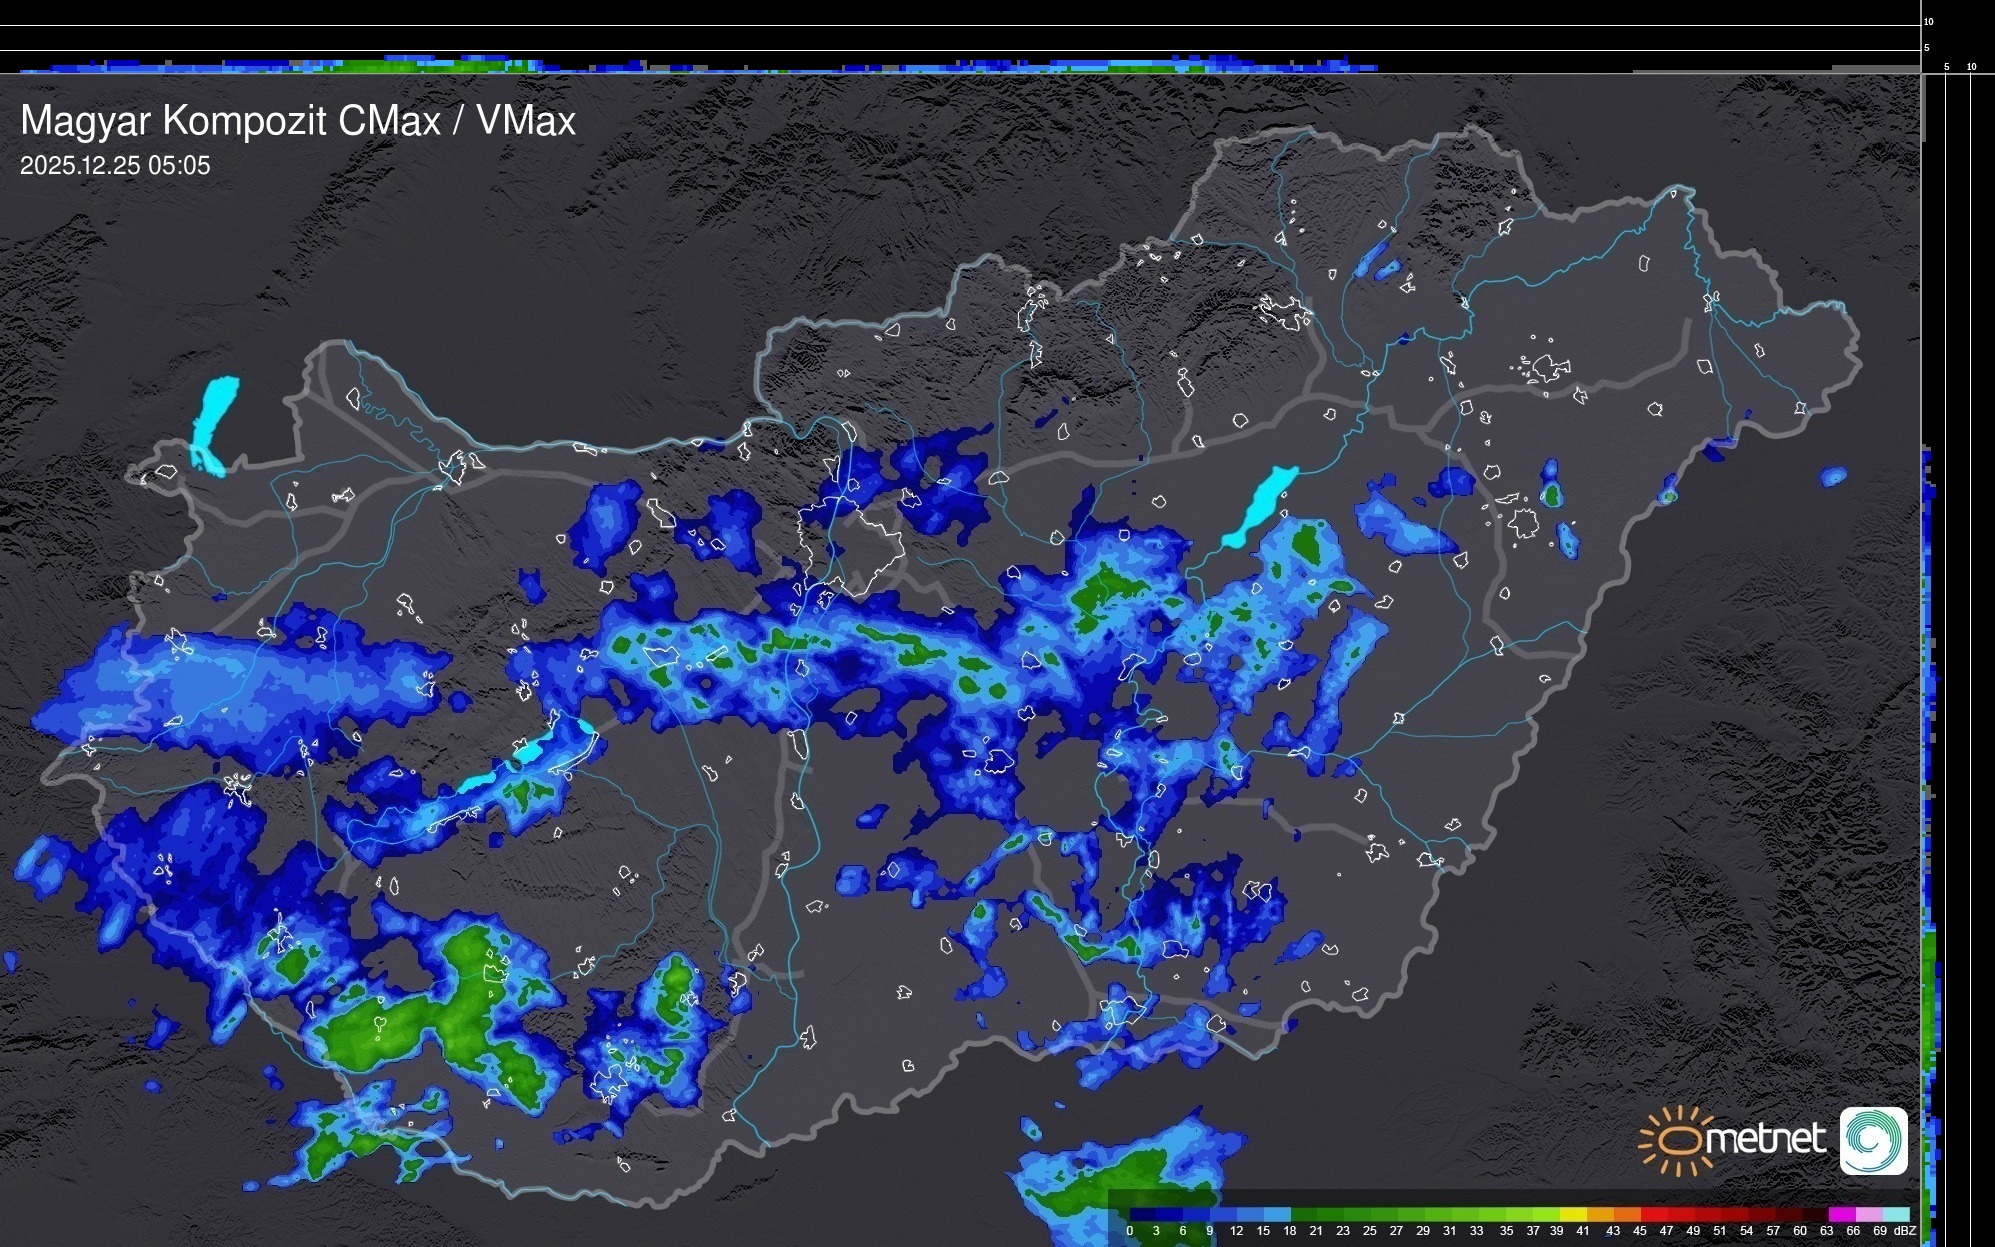Click the teal swirl app icon
Viewport: 1995px width, 1247px height.
1873,1140
